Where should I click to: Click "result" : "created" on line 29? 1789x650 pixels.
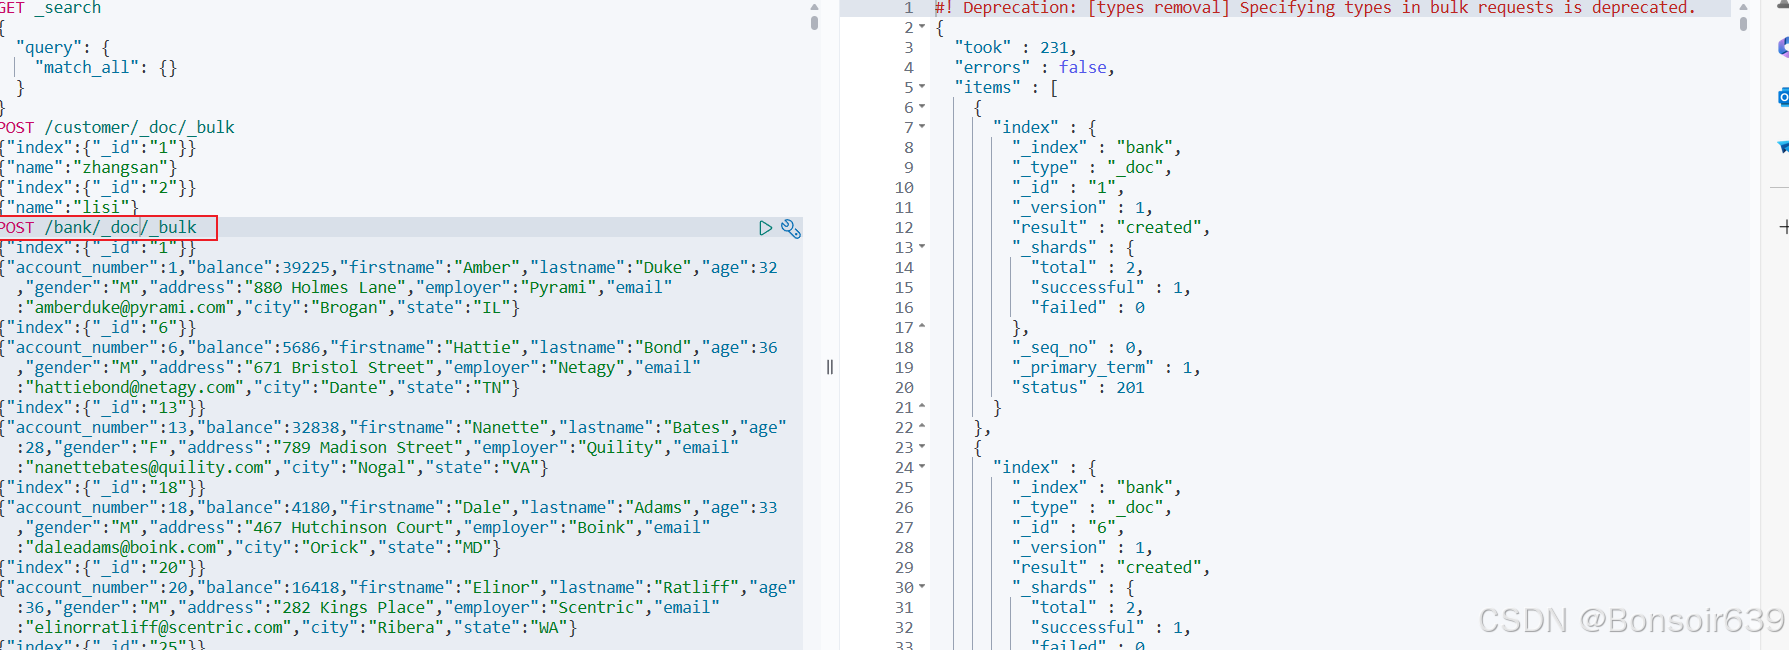tap(1111, 568)
